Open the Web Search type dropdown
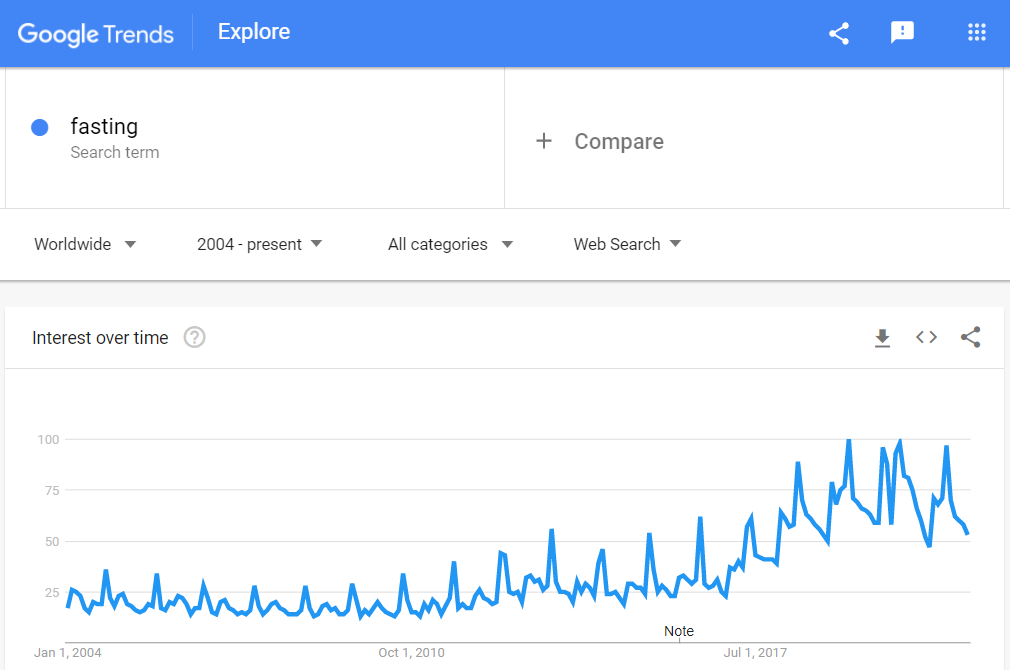Screen dimensions: 1010x670 click(x=627, y=244)
